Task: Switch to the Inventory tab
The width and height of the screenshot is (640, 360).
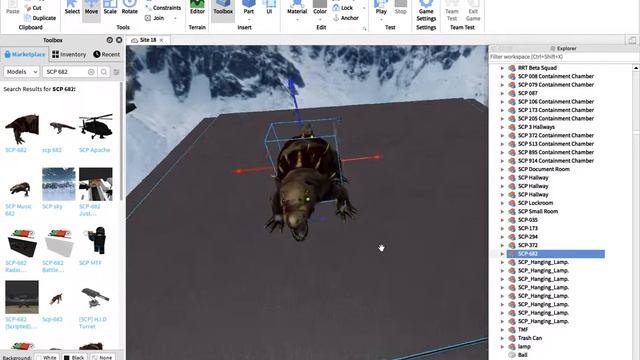Action: 69,54
